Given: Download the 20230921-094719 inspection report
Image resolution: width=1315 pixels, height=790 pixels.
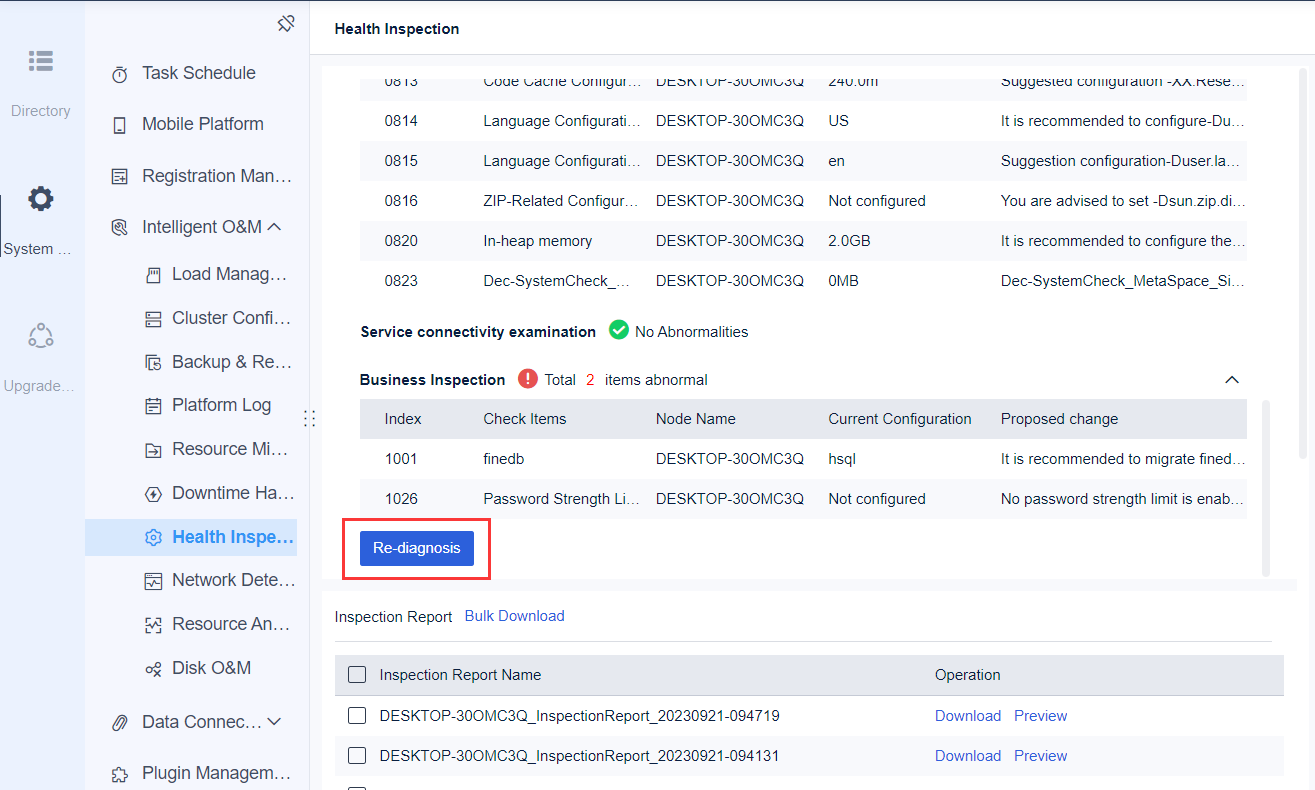Looking at the screenshot, I should point(968,716).
